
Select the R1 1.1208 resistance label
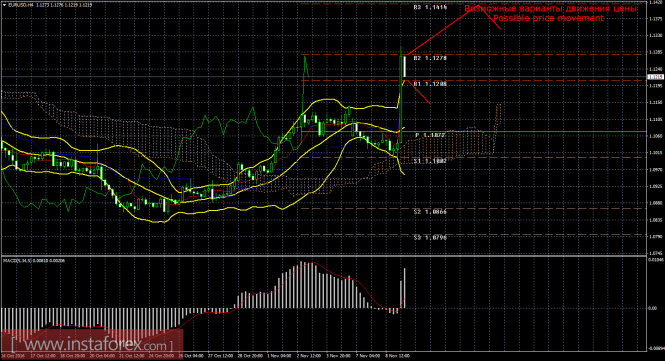430,84
